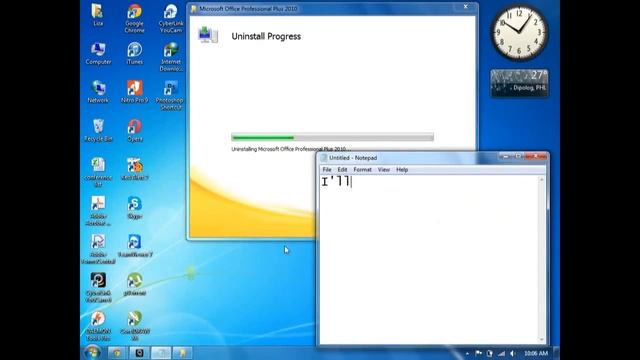Viewport: 640px width, 360px height.
Task: Open the Adobe Reader desktop shortcut
Action: pyautogui.click(x=98, y=210)
